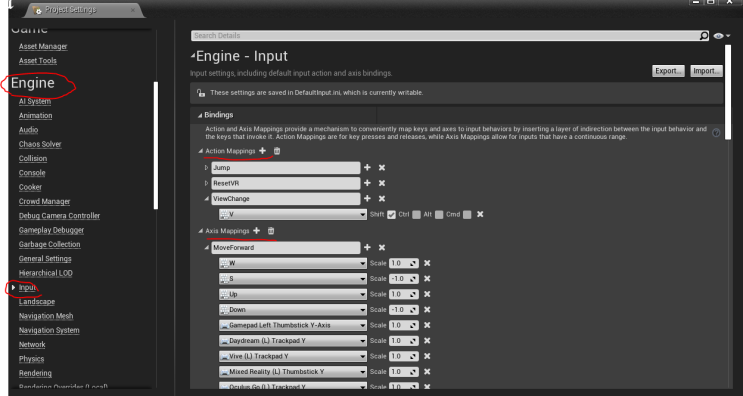Remove the Up key binding
Screen dimensions: 743x396
click(427, 294)
